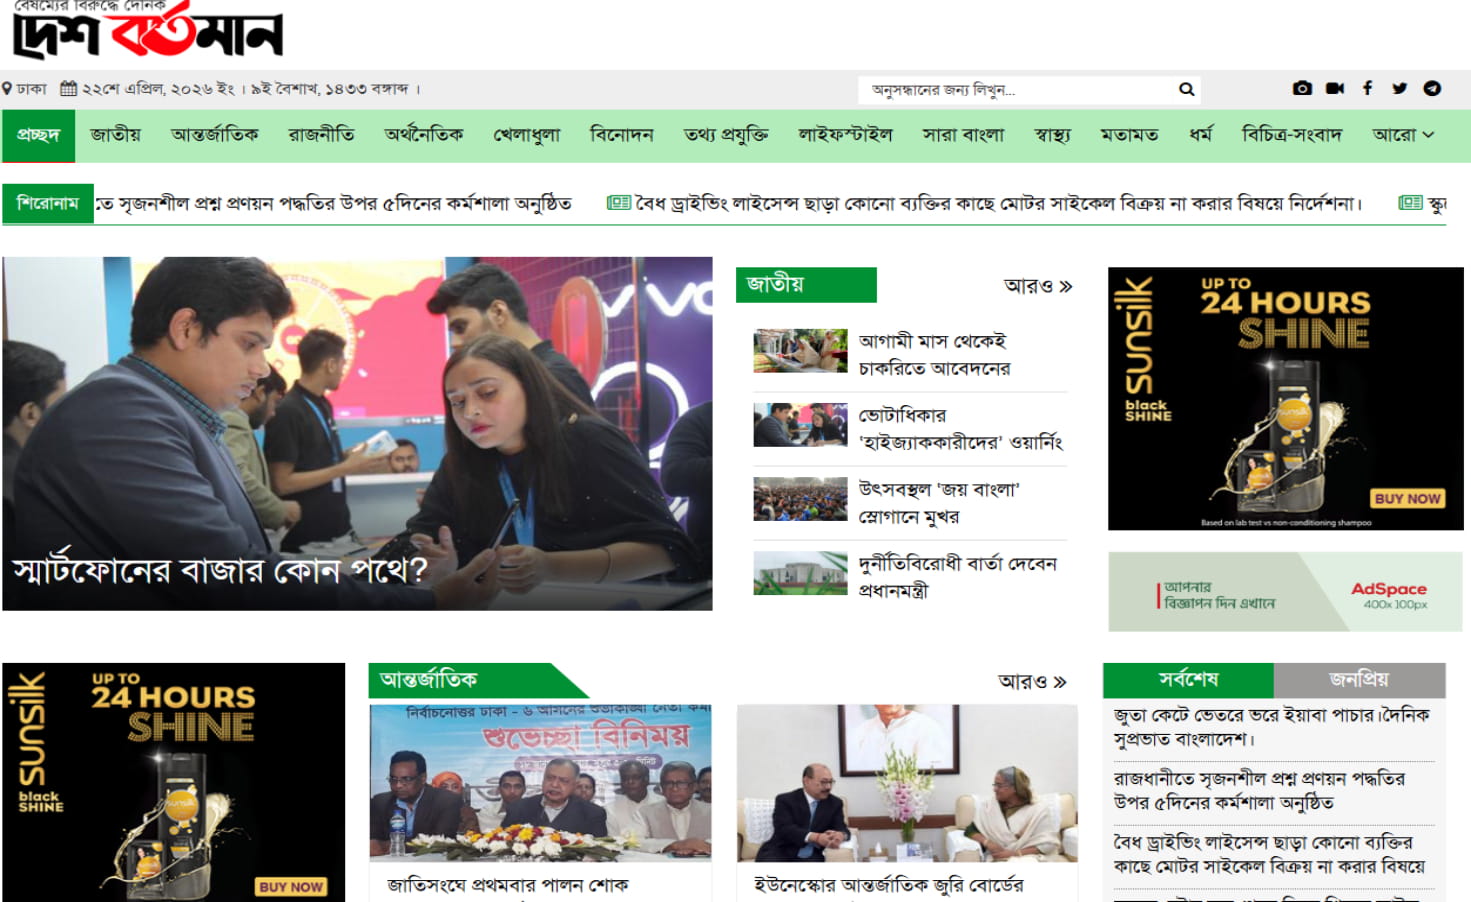Click the search magnifier icon

click(x=1186, y=88)
